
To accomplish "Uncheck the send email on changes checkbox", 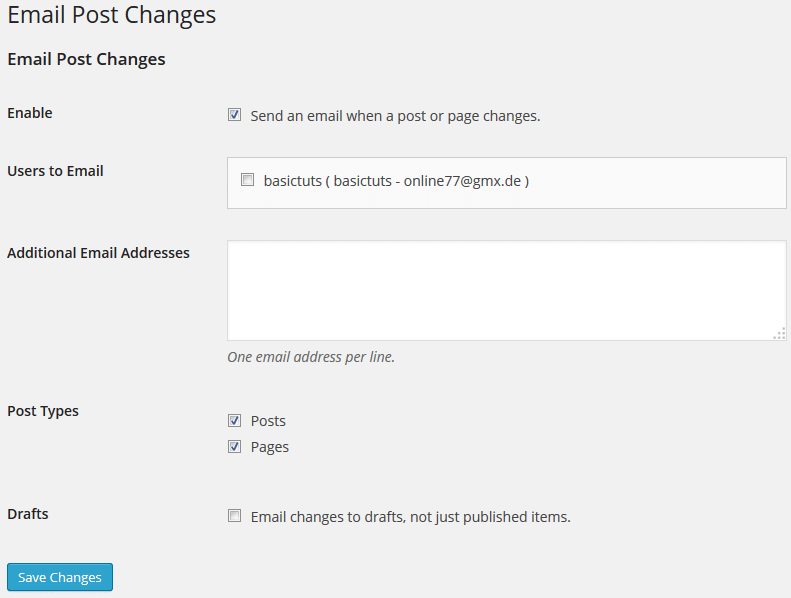I will click(235, 115).
